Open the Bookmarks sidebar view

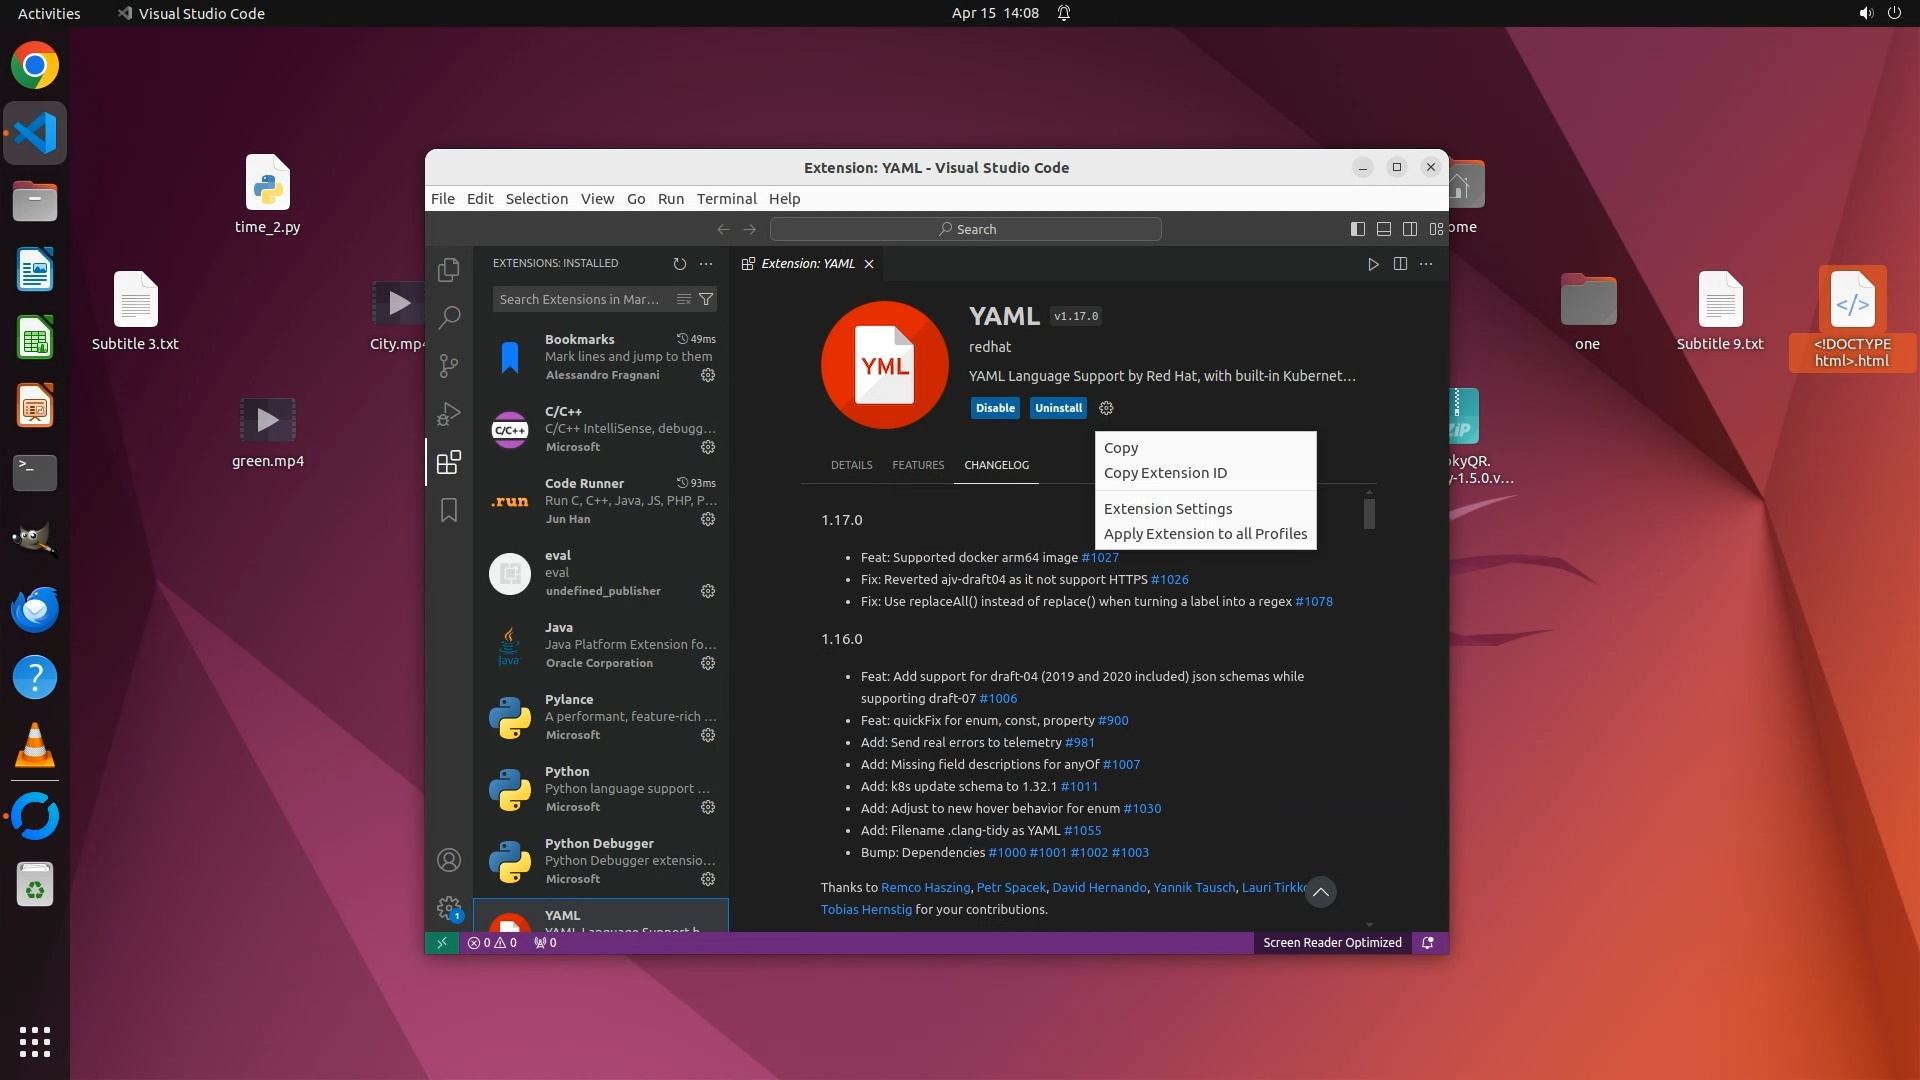click(449, 510)
